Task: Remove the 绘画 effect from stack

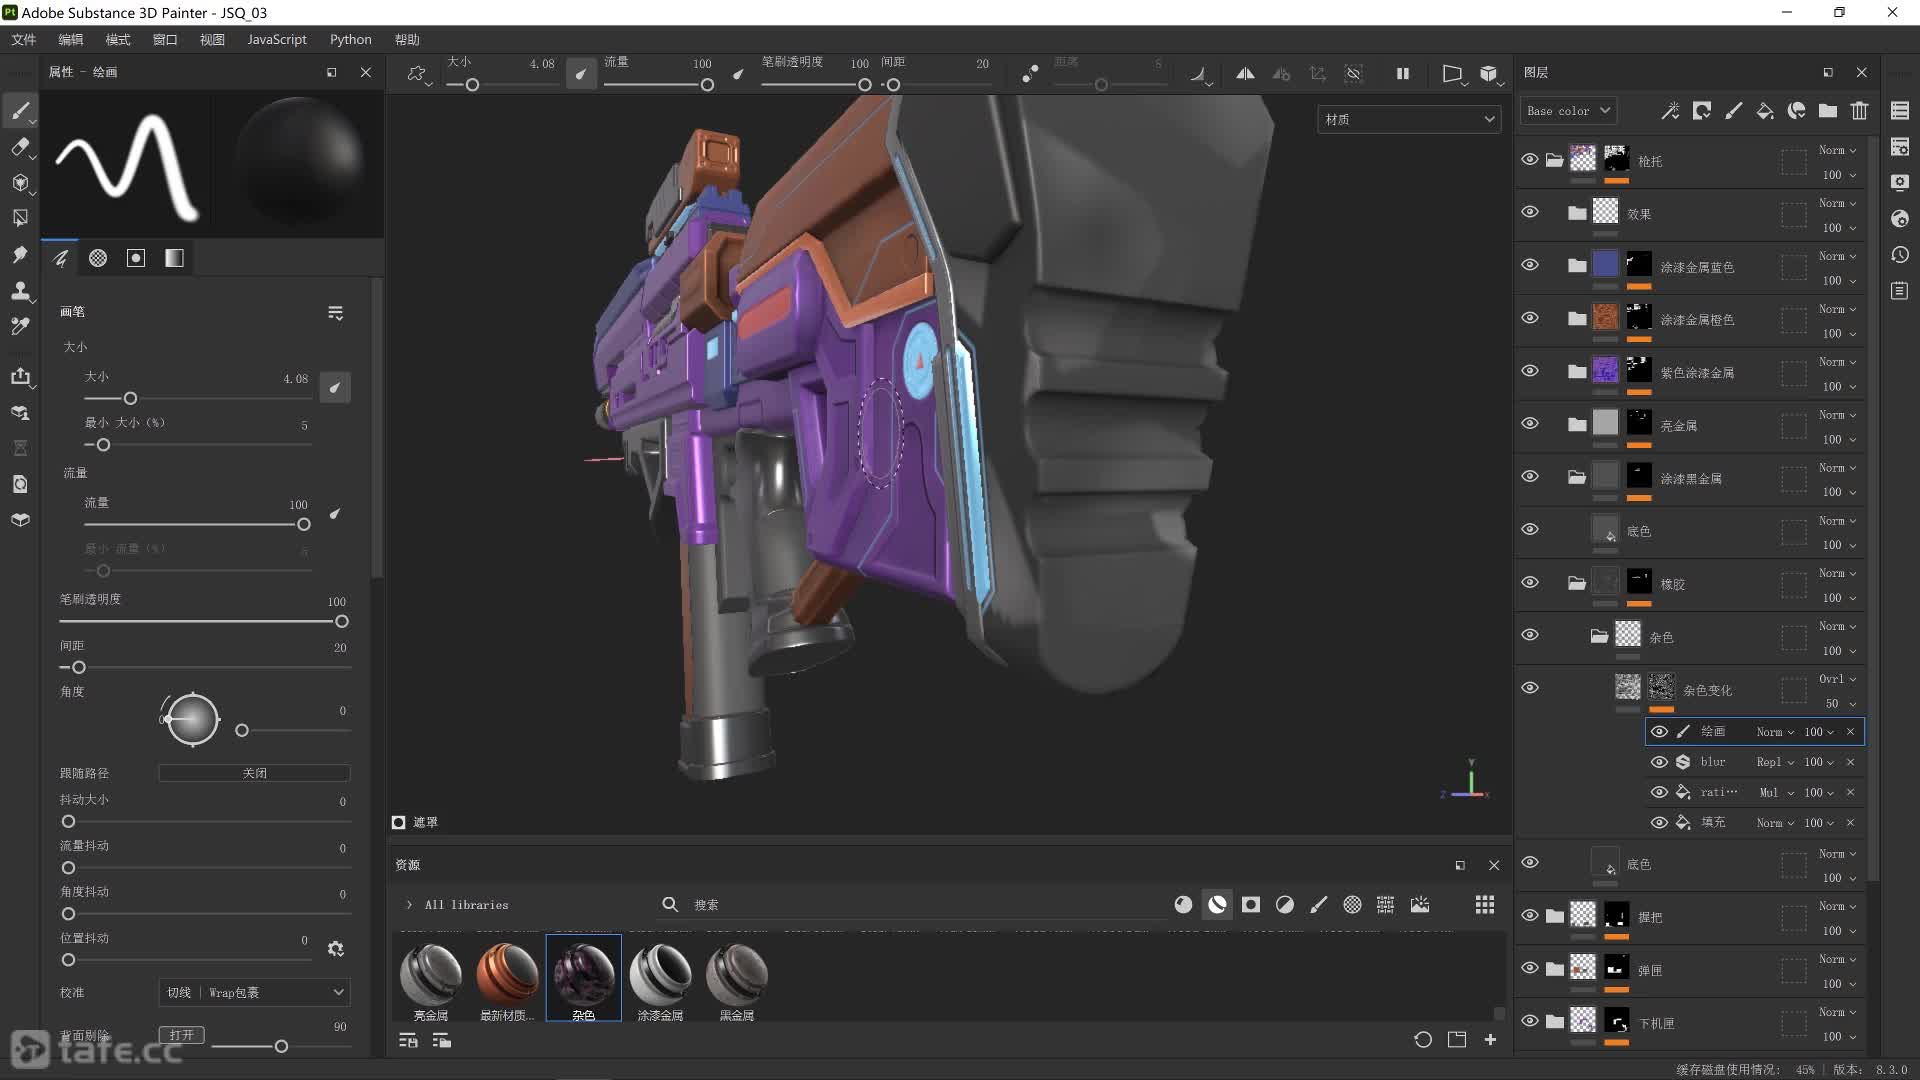Action: tap(1850, 732)
